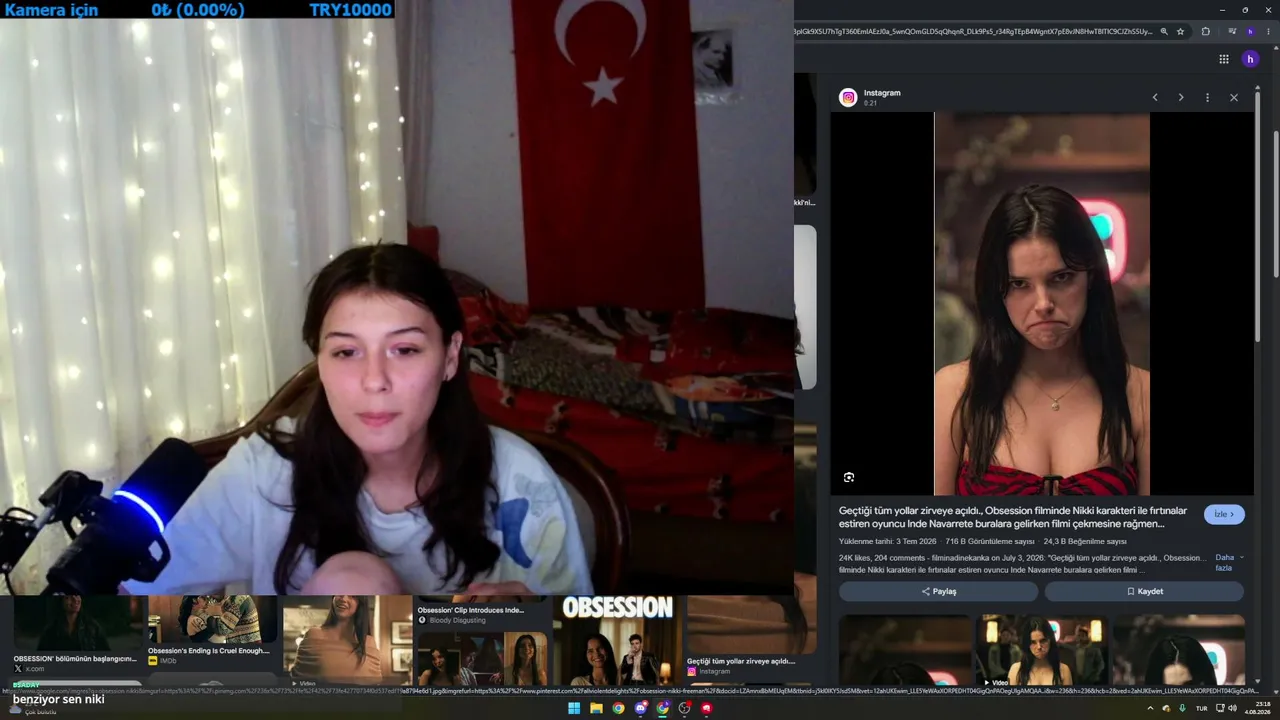The width and height of the screenshot is (1280, 720).
Task: Go to previous image in preview panel
Action: tap(1155, 98)
